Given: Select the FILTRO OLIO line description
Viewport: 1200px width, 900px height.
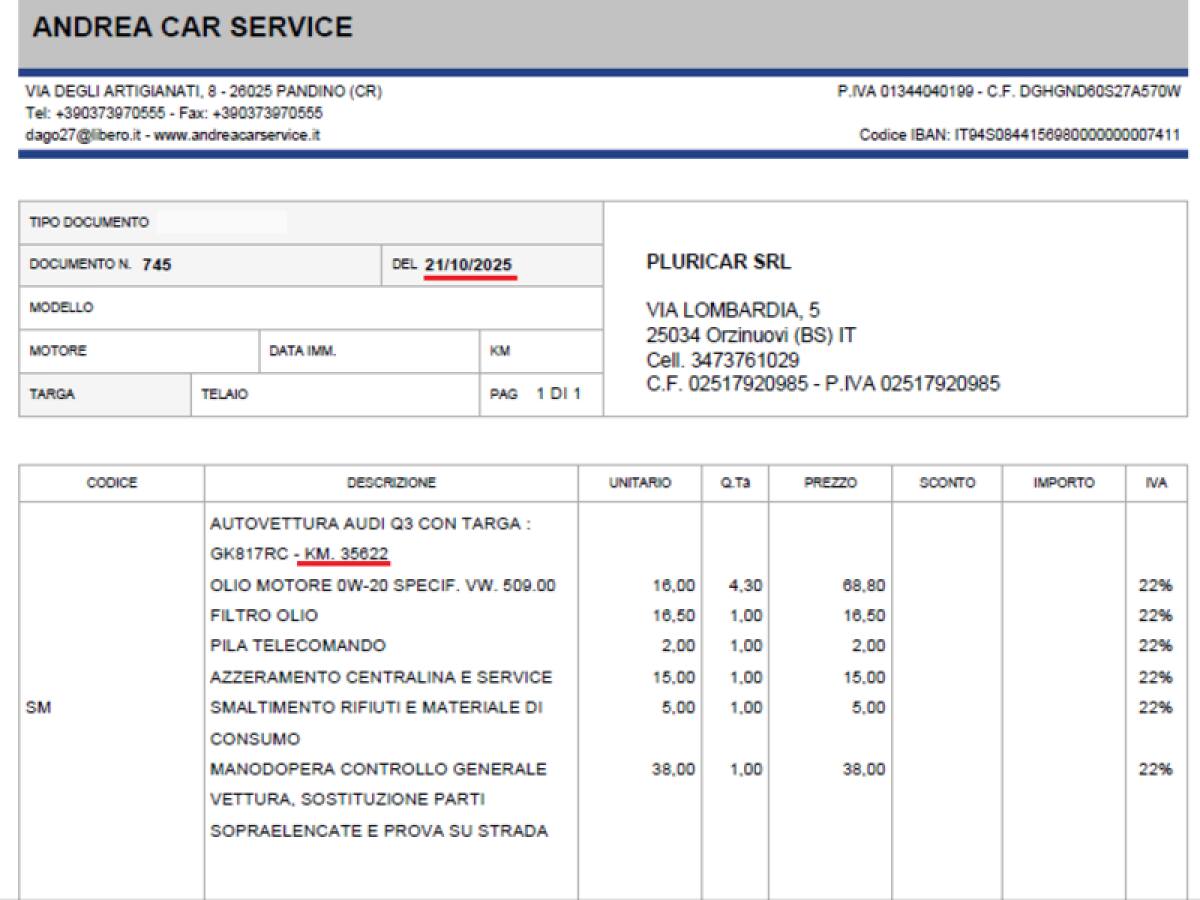Looking at the screenshot, I should (264, 615).
